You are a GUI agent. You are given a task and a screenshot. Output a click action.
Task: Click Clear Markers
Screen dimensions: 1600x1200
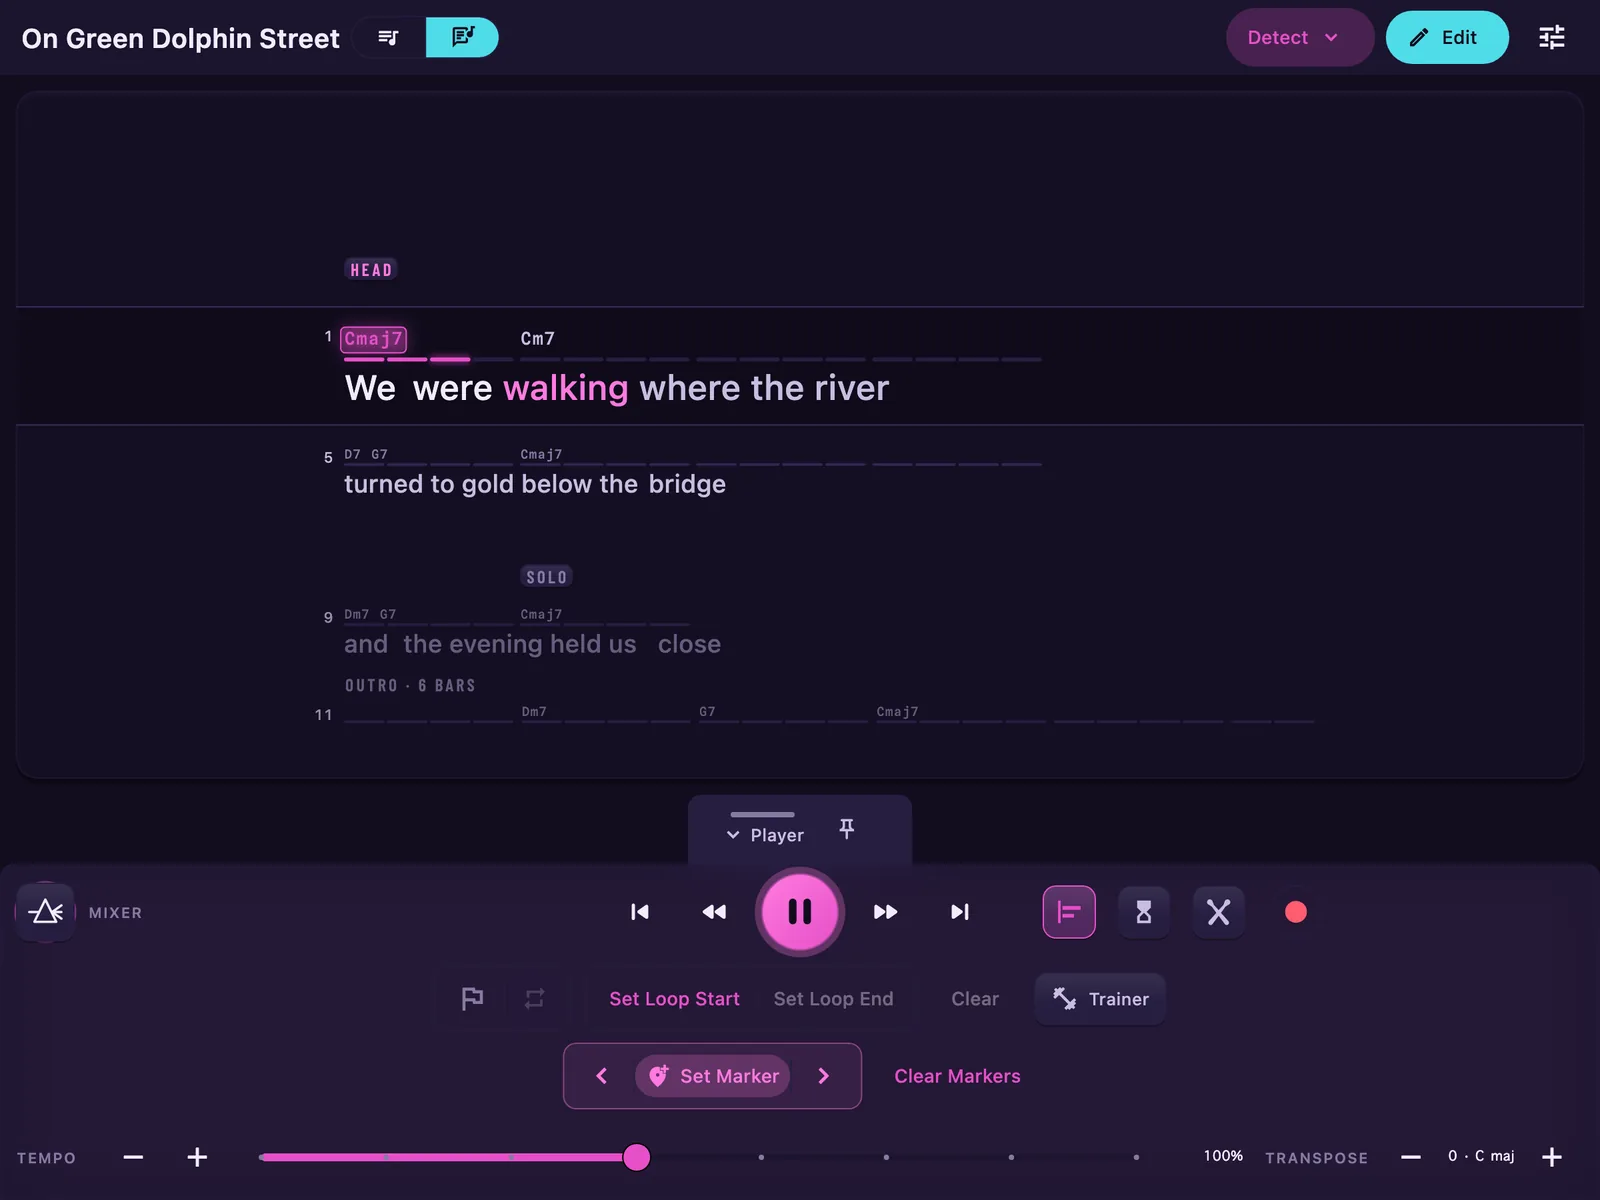[x=957, y=1076]
